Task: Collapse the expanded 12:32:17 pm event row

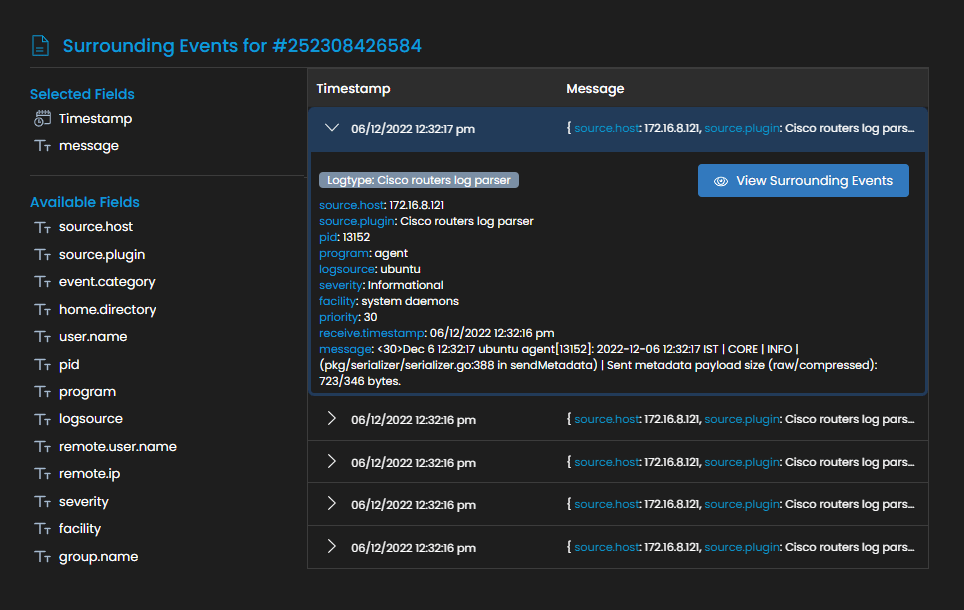Action: coord(332,128)
